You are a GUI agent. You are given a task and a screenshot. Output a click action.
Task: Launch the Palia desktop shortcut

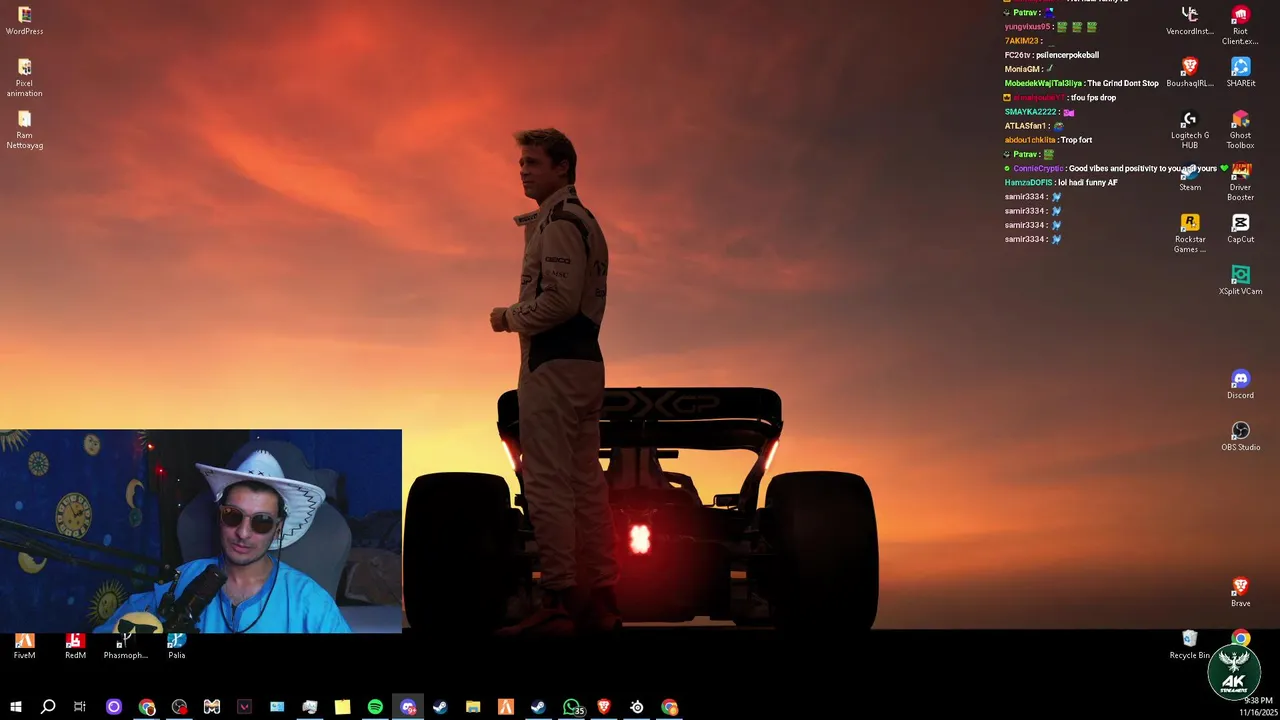177,645
